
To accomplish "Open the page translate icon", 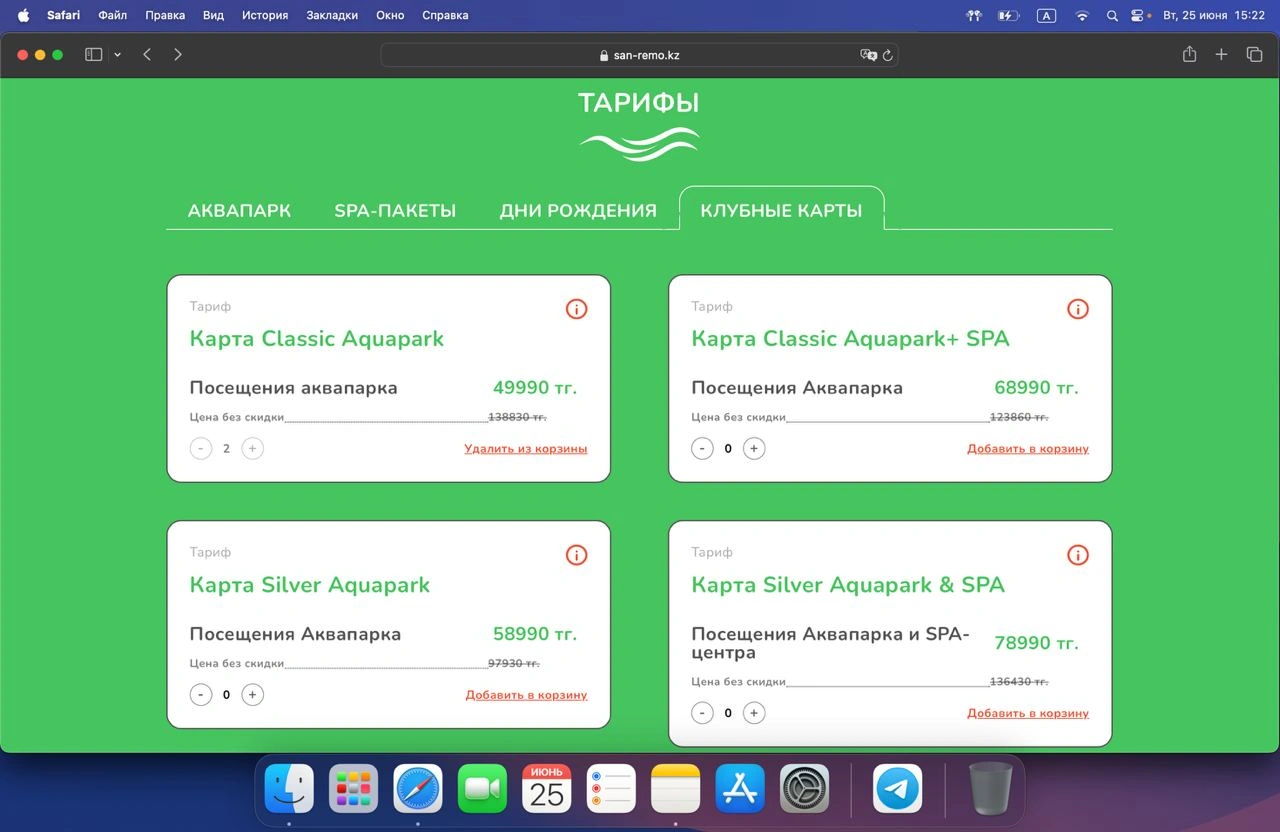I will (x=868, y=55).
